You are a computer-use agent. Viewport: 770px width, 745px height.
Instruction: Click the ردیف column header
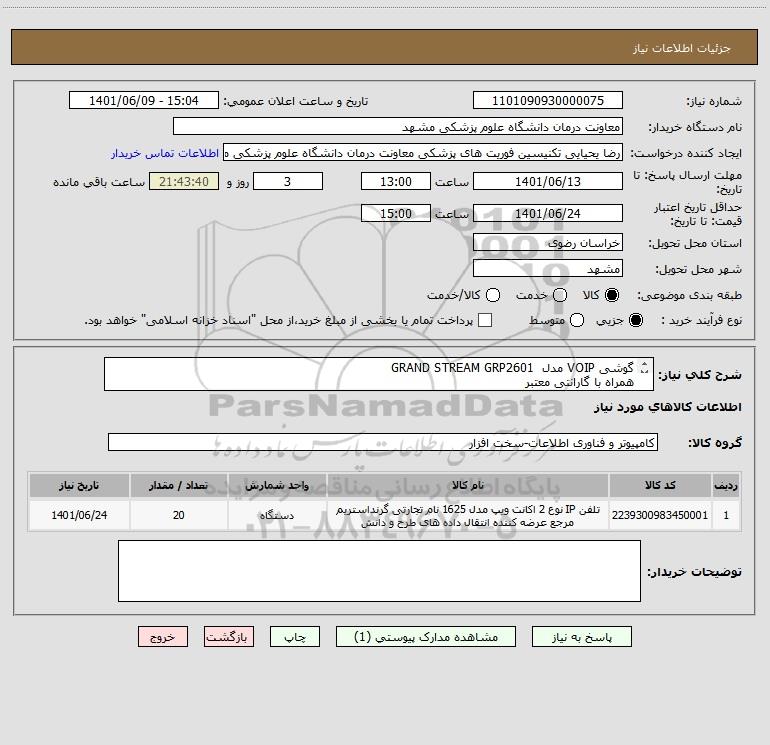tap(726, 485)
